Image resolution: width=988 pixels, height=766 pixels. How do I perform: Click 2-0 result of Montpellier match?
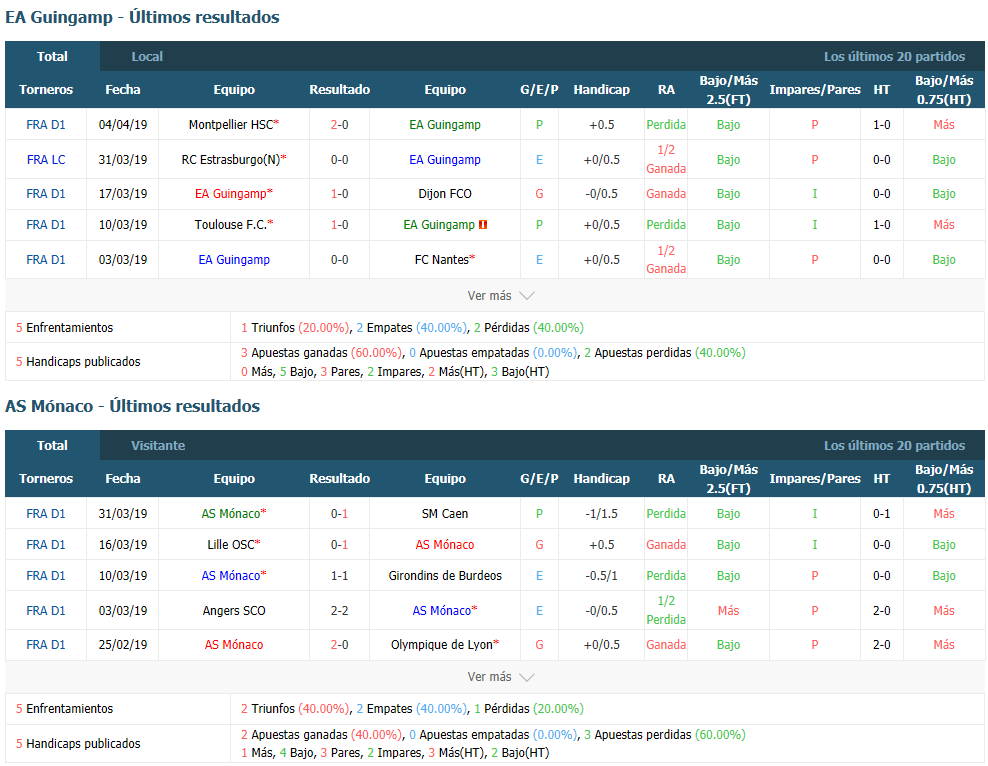(339, 125)
